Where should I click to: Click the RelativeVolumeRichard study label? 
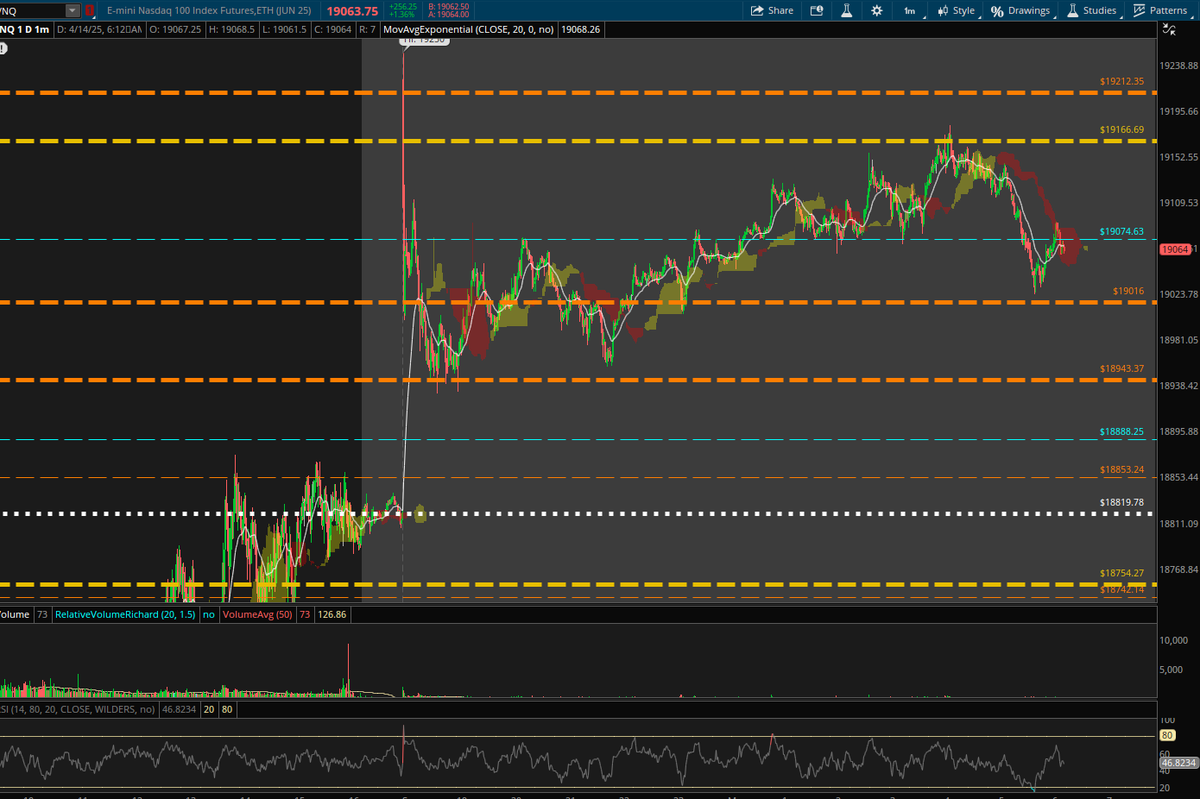point(125,614)
